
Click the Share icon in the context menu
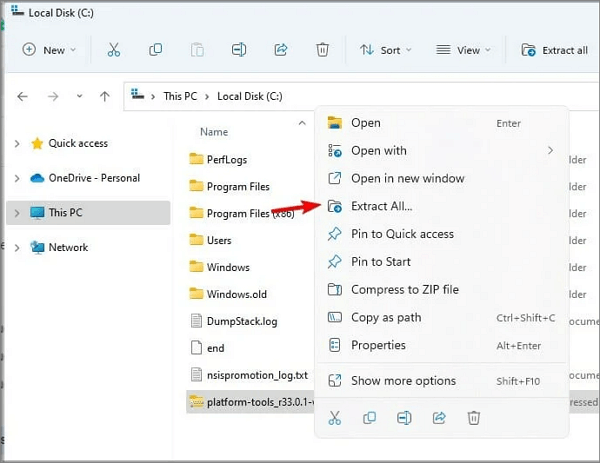pos(439,418)
